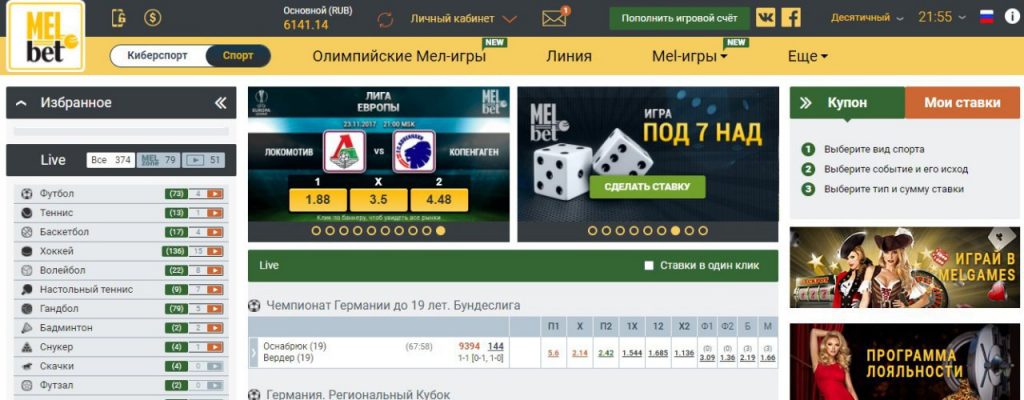Open the VK social network icon

[x=765, y=18]
